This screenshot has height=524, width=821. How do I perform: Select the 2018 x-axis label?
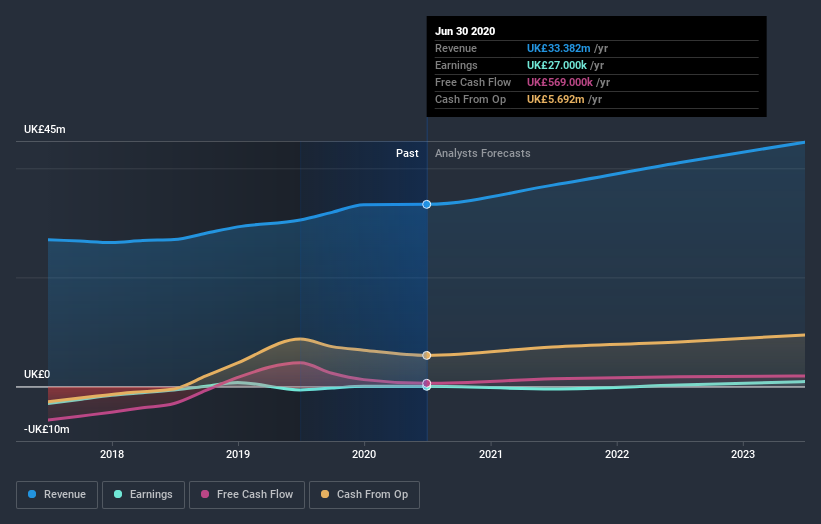112,454
